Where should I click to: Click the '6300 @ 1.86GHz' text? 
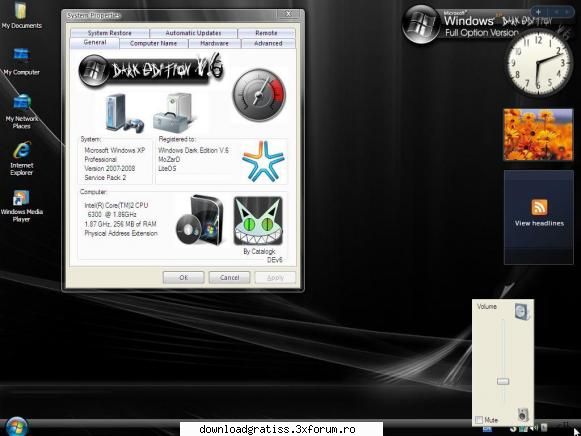(x=112, y=214)
